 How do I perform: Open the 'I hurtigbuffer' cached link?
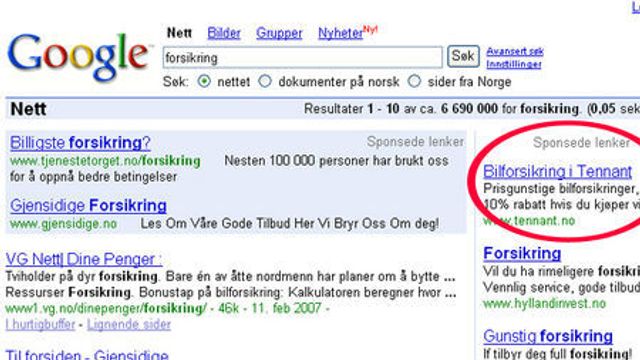pos(40,324)
